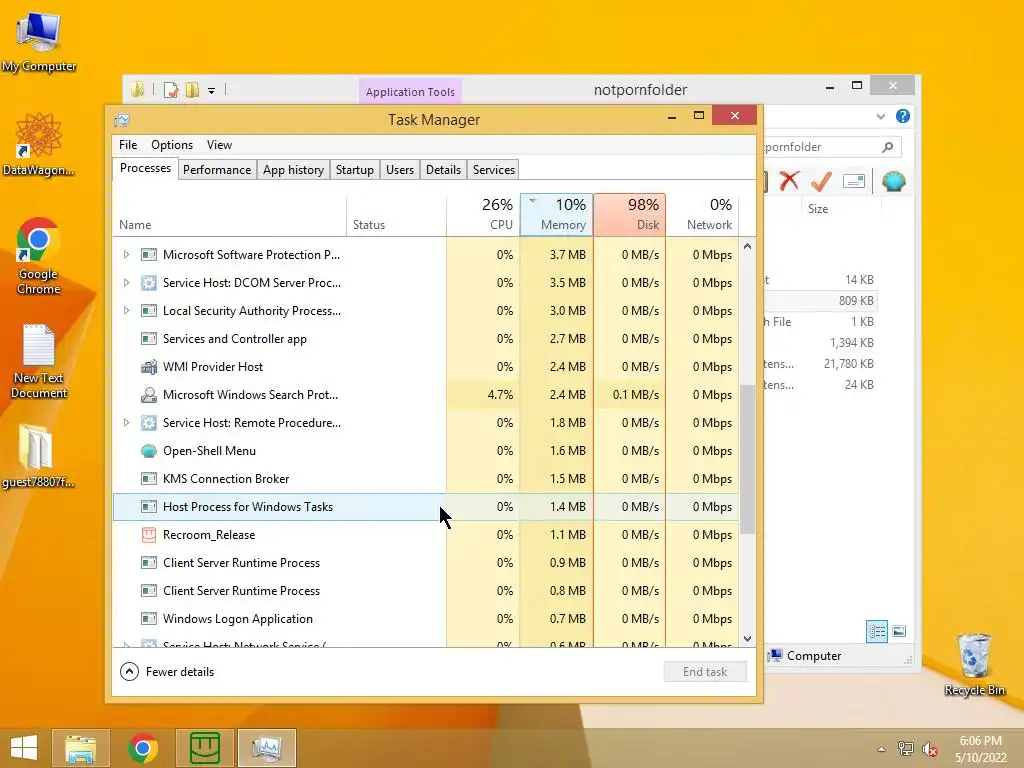
Task: Expand Service Host: DCOM Server process
Action: pyautogui.click(x=127, y=283)
